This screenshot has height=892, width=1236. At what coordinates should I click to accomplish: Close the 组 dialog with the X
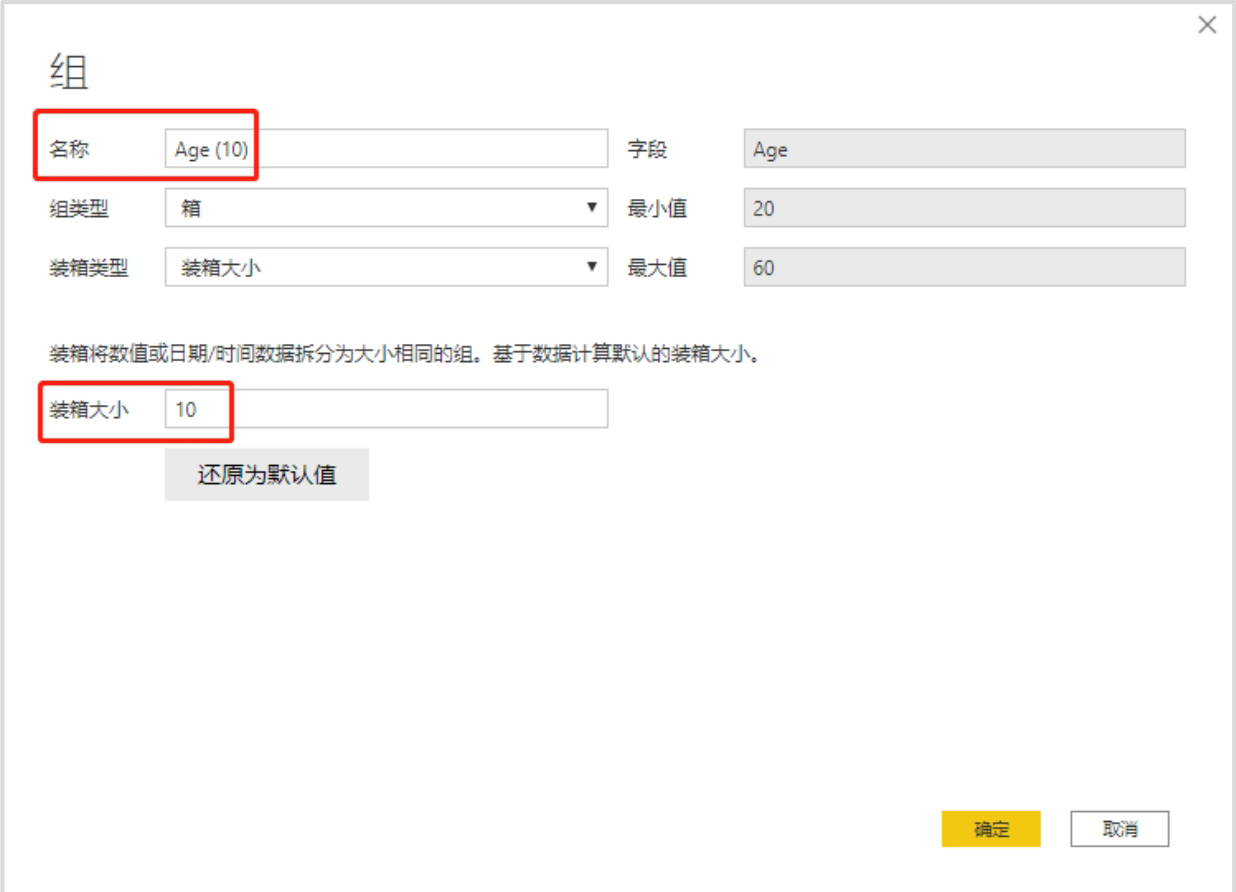[1207, 26]
